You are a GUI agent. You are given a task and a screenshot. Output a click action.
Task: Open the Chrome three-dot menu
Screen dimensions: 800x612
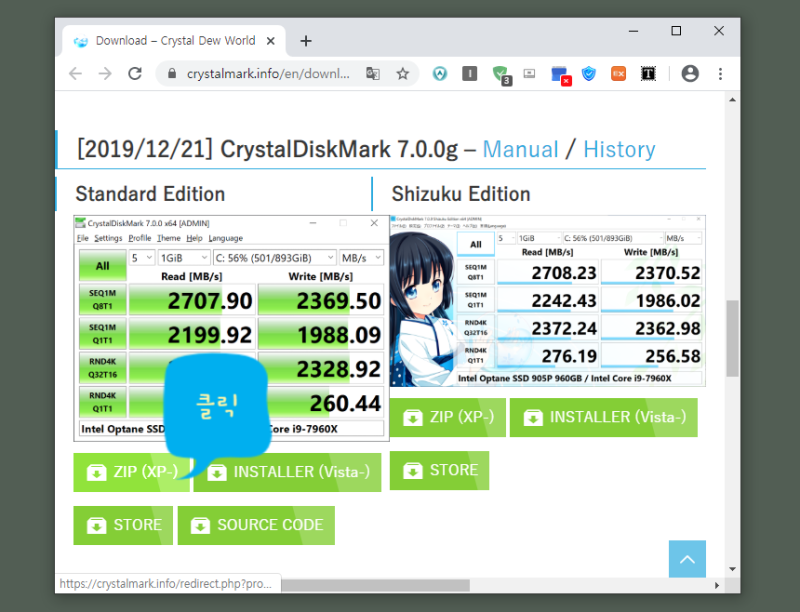coord(720,74)
